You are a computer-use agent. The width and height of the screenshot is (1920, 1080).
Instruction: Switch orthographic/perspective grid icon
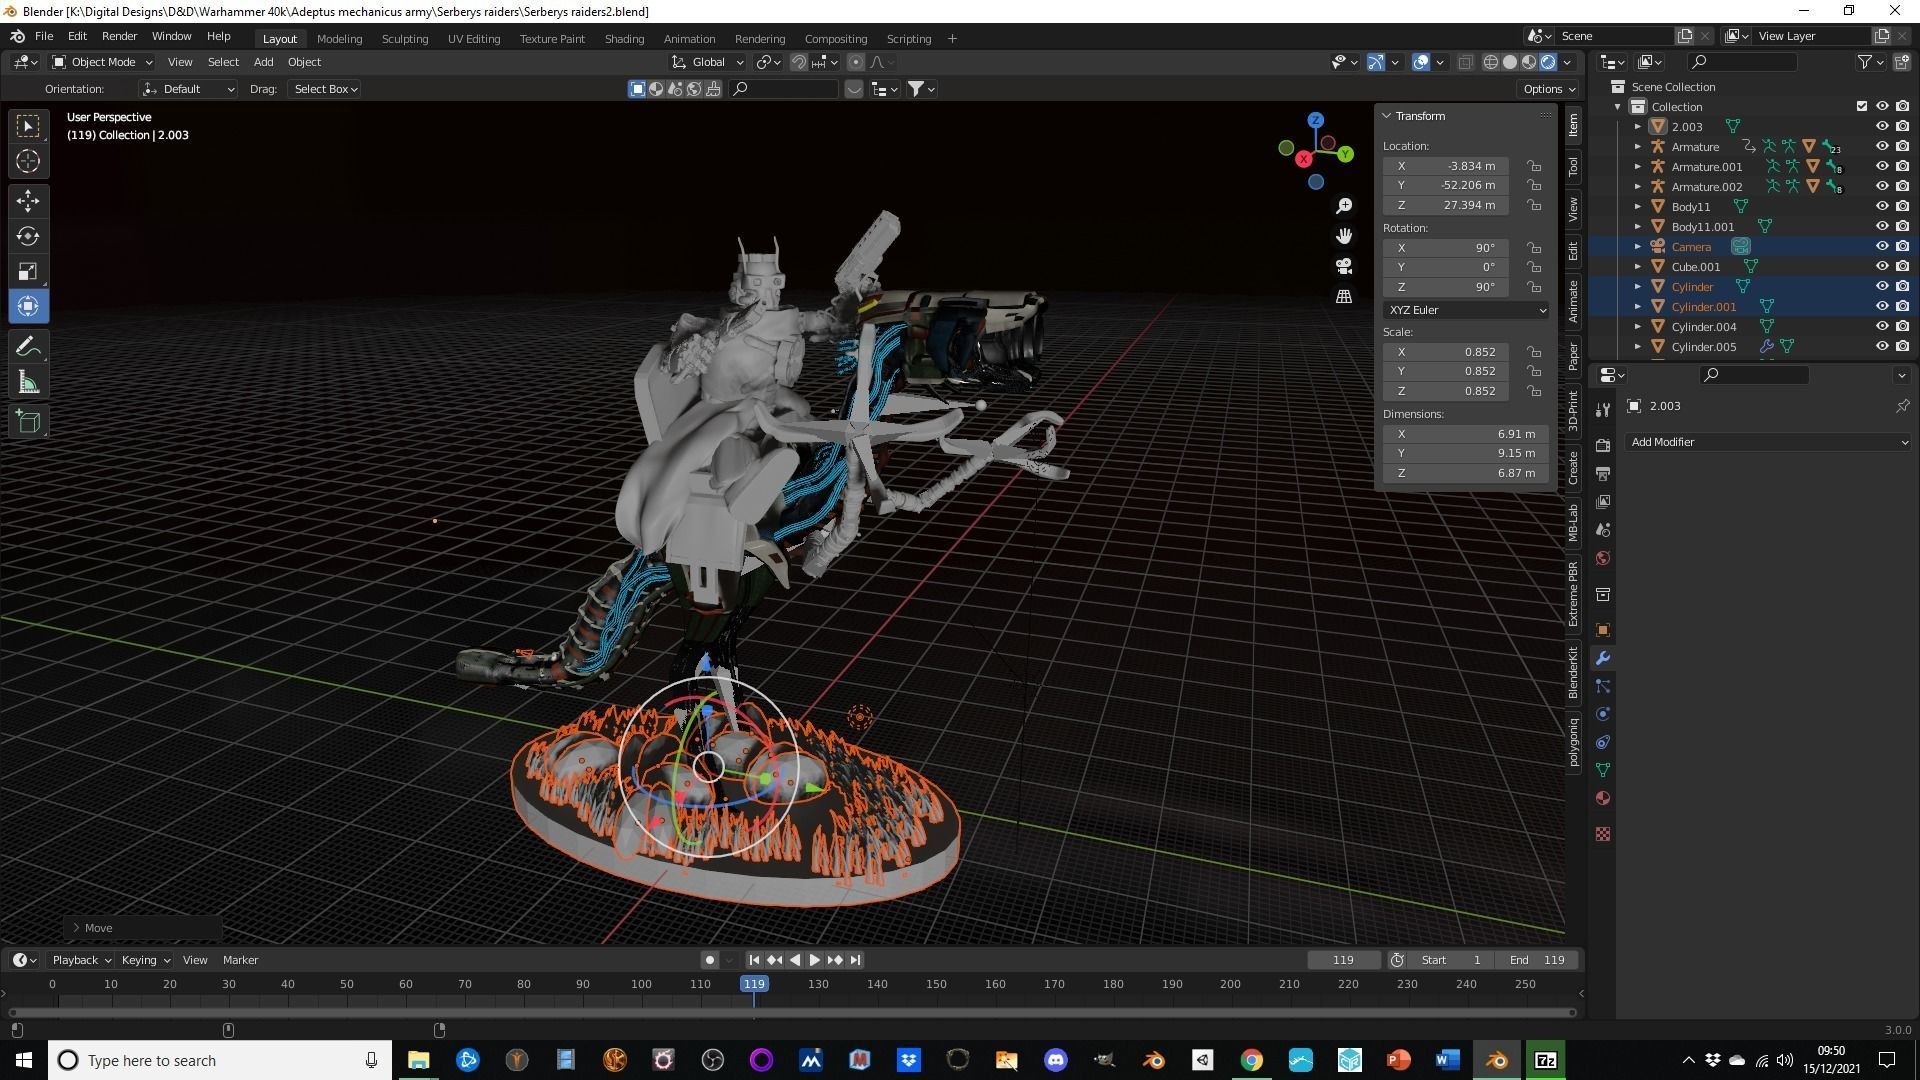1344,296
